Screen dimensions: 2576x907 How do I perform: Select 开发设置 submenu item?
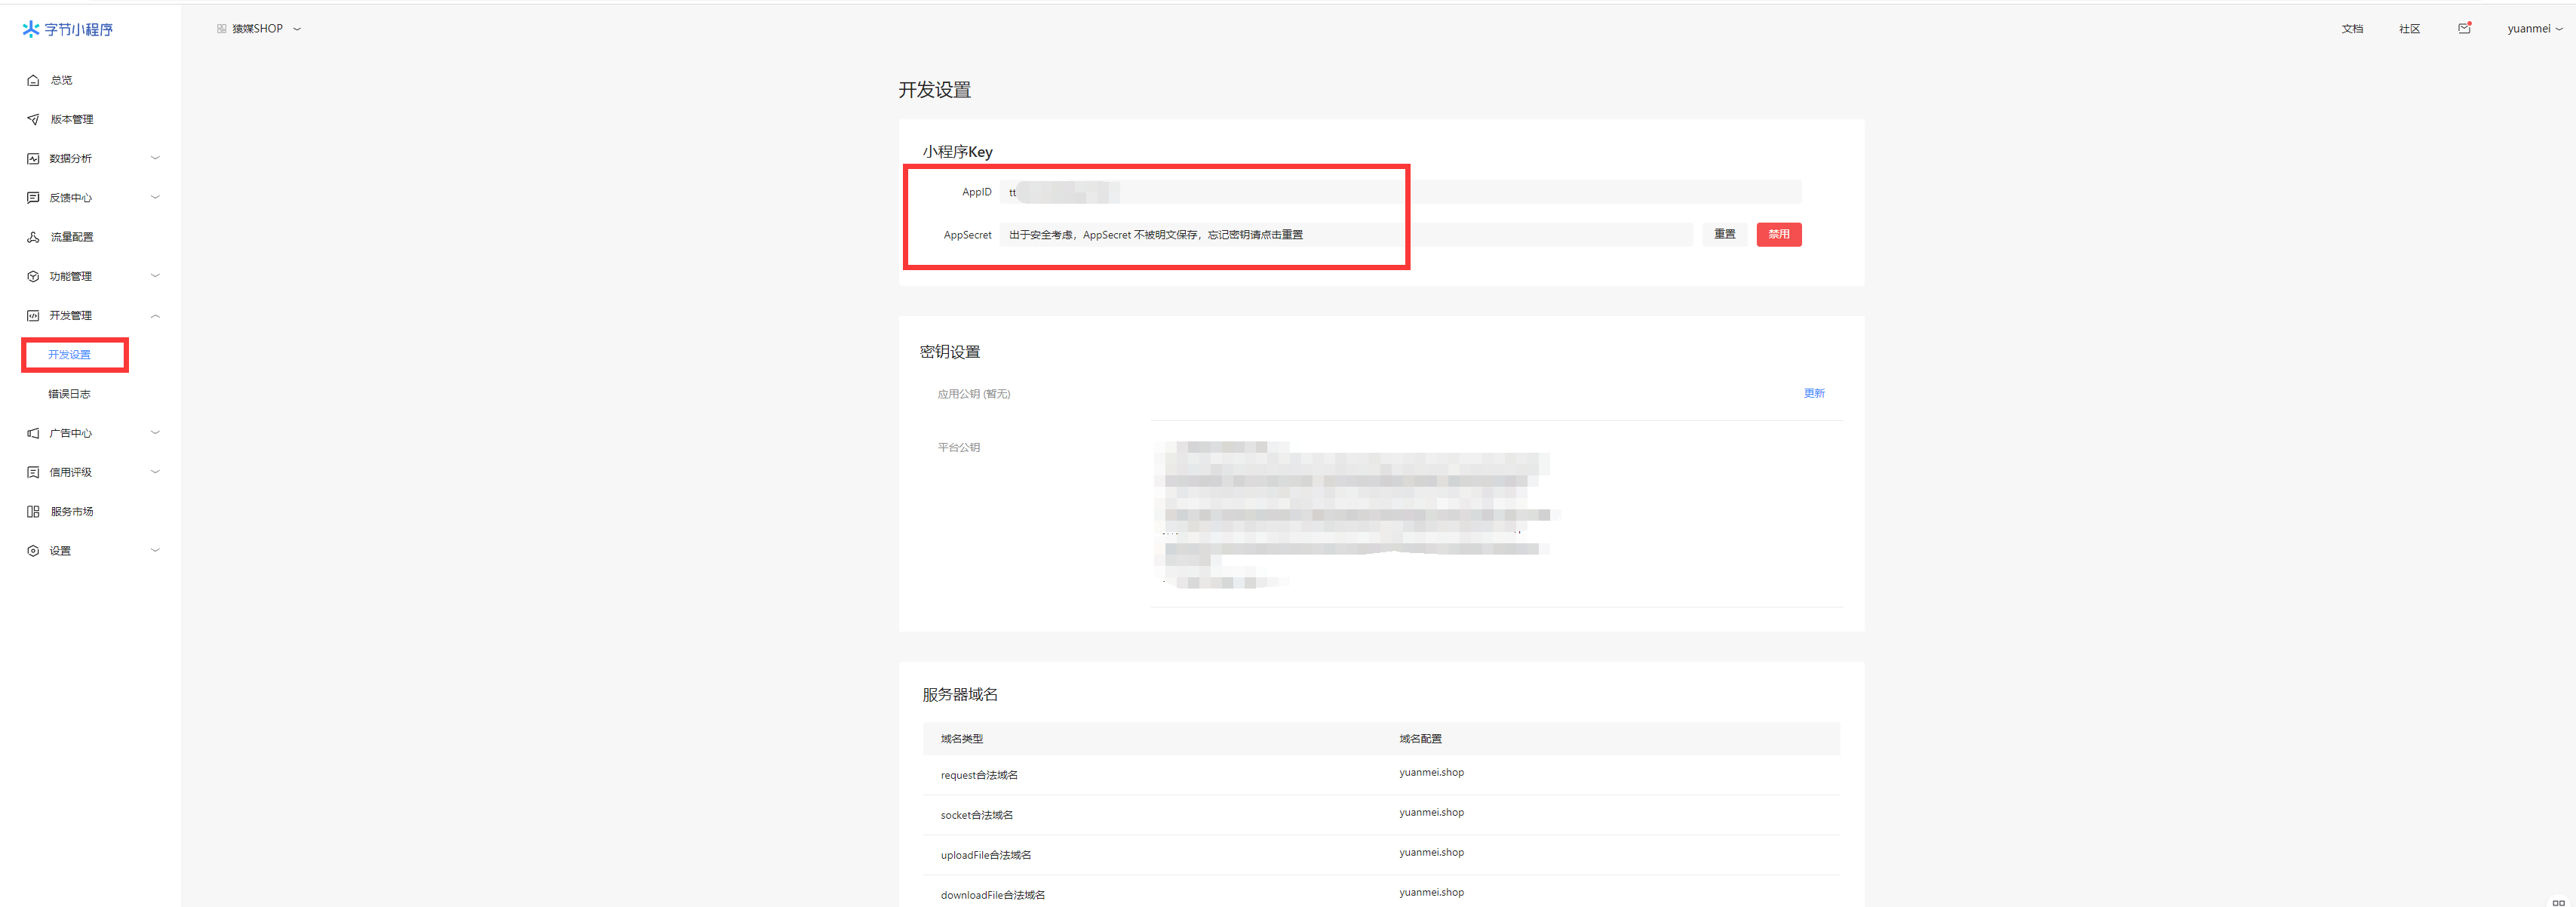(69, 355)
